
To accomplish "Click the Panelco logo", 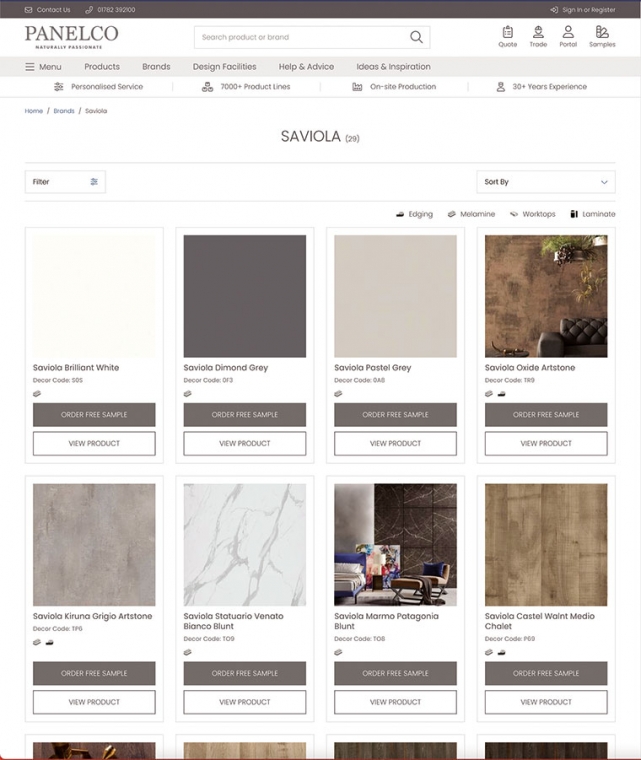I will tap(71, 37).
